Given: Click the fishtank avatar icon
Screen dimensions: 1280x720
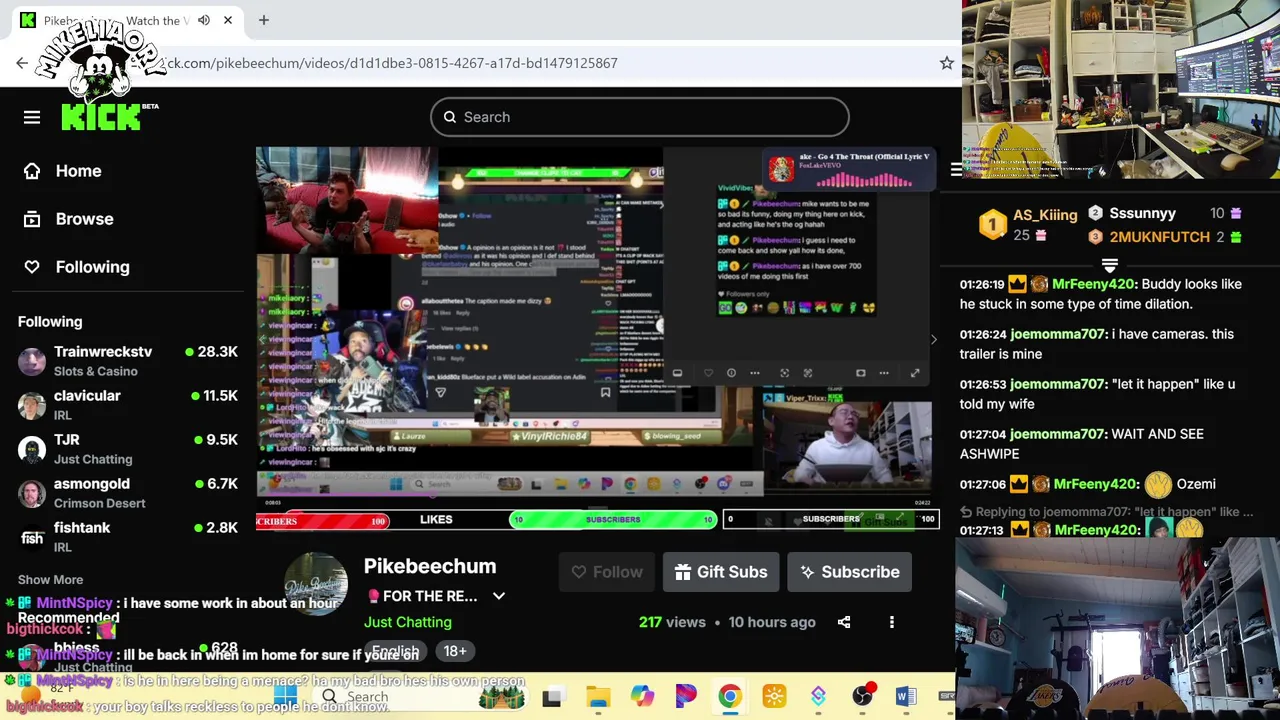Looking at the screenshot, I should pos(32,538).
